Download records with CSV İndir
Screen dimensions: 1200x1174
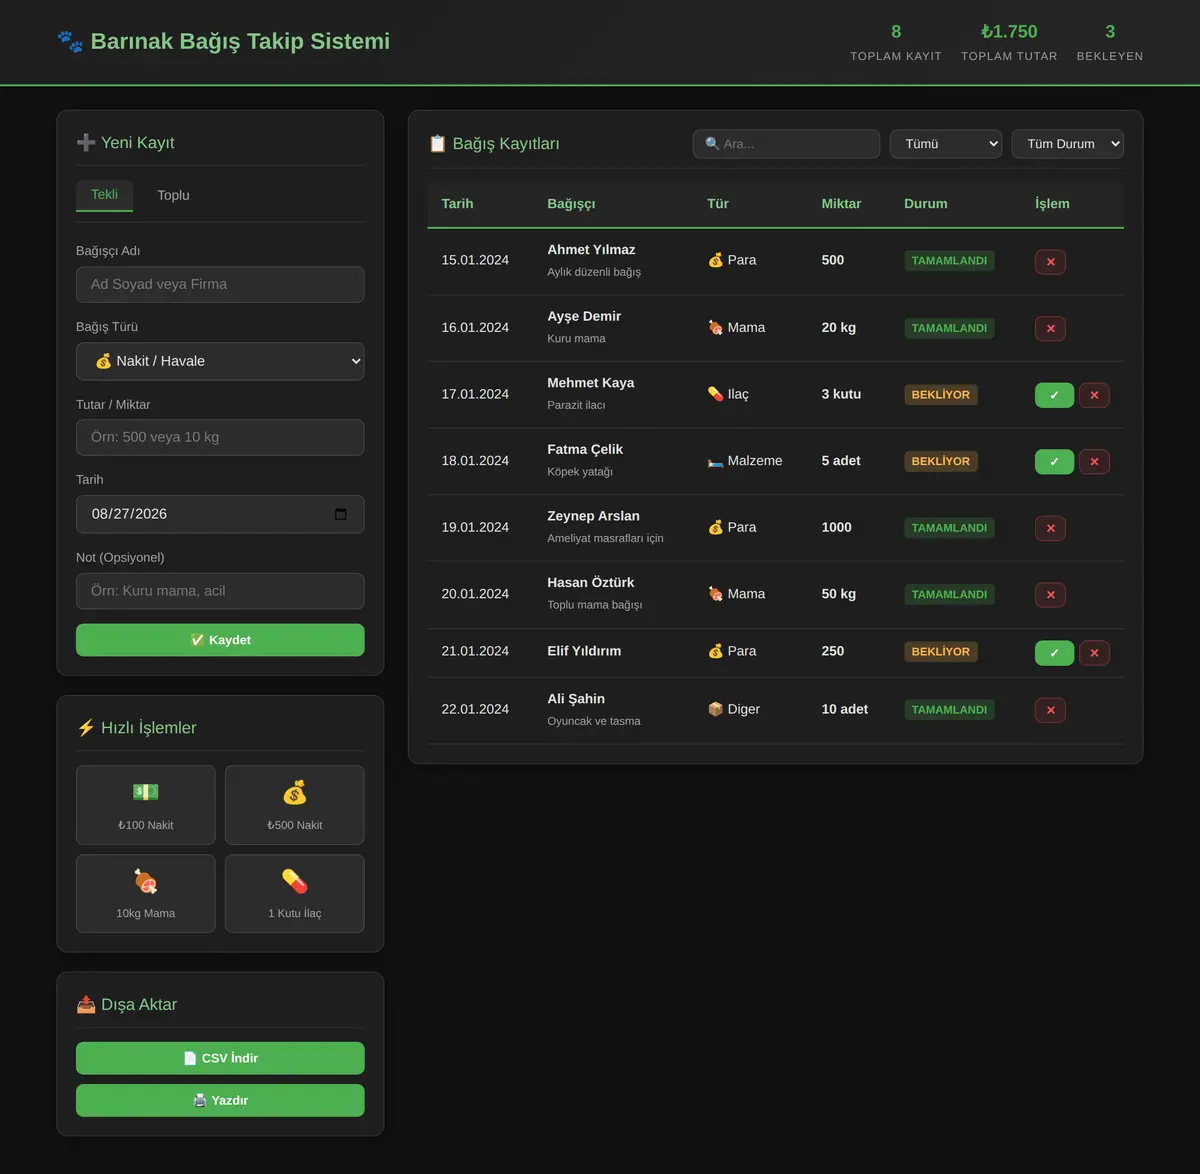click(x=220, y=1058)
